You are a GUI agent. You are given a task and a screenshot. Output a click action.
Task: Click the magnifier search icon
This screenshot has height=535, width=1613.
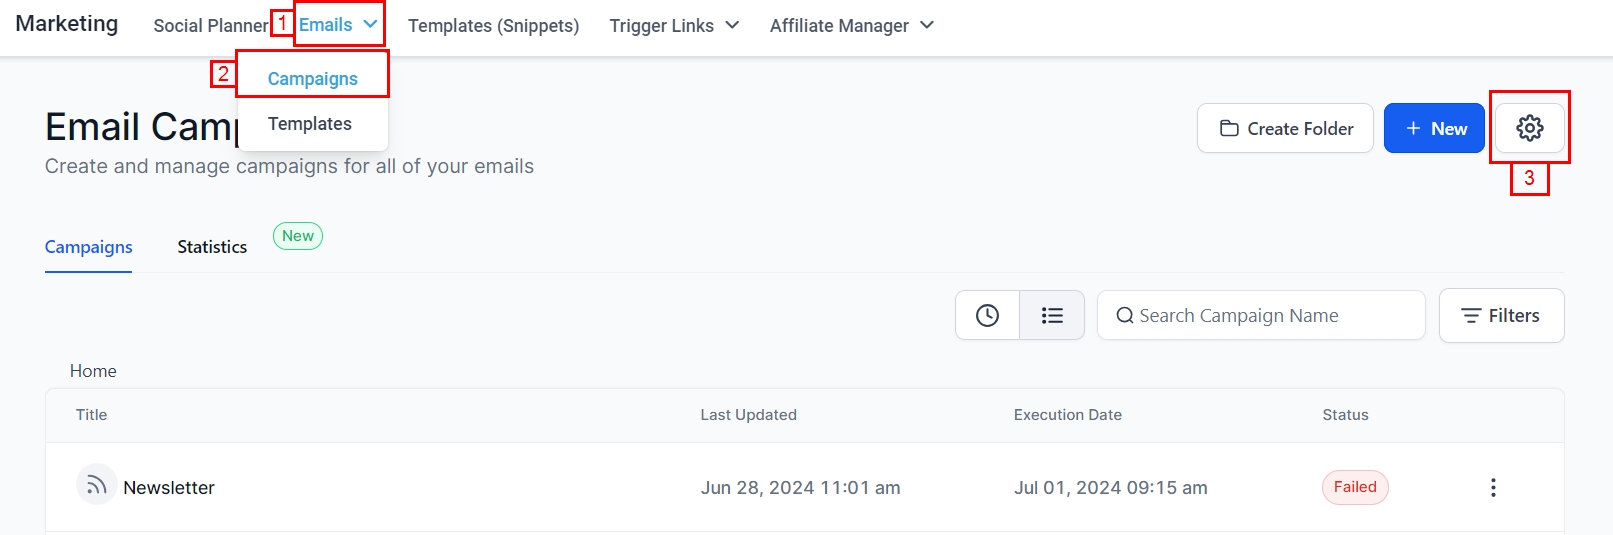pos(1125,316)
